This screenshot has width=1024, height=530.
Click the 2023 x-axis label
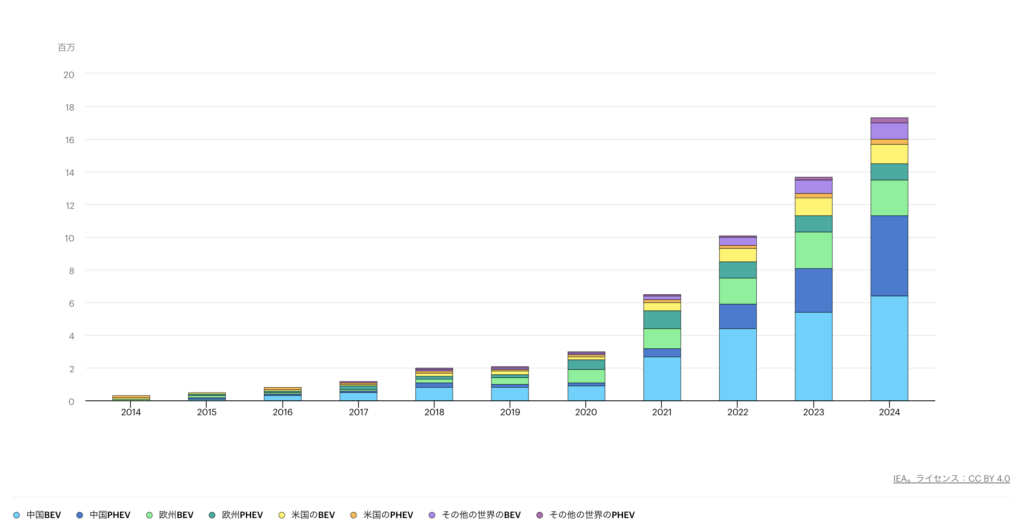coord(813,413)
